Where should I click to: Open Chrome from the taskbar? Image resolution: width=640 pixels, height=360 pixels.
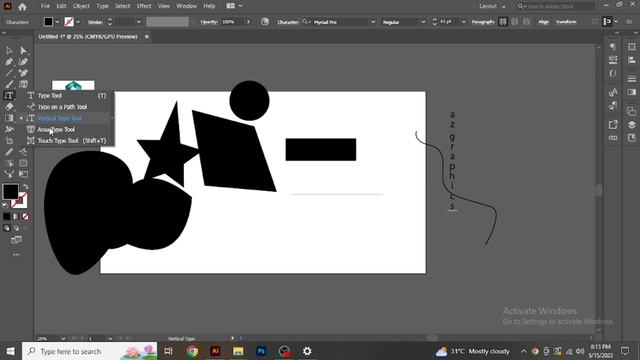pyautogui.click(x=192, y=351)
